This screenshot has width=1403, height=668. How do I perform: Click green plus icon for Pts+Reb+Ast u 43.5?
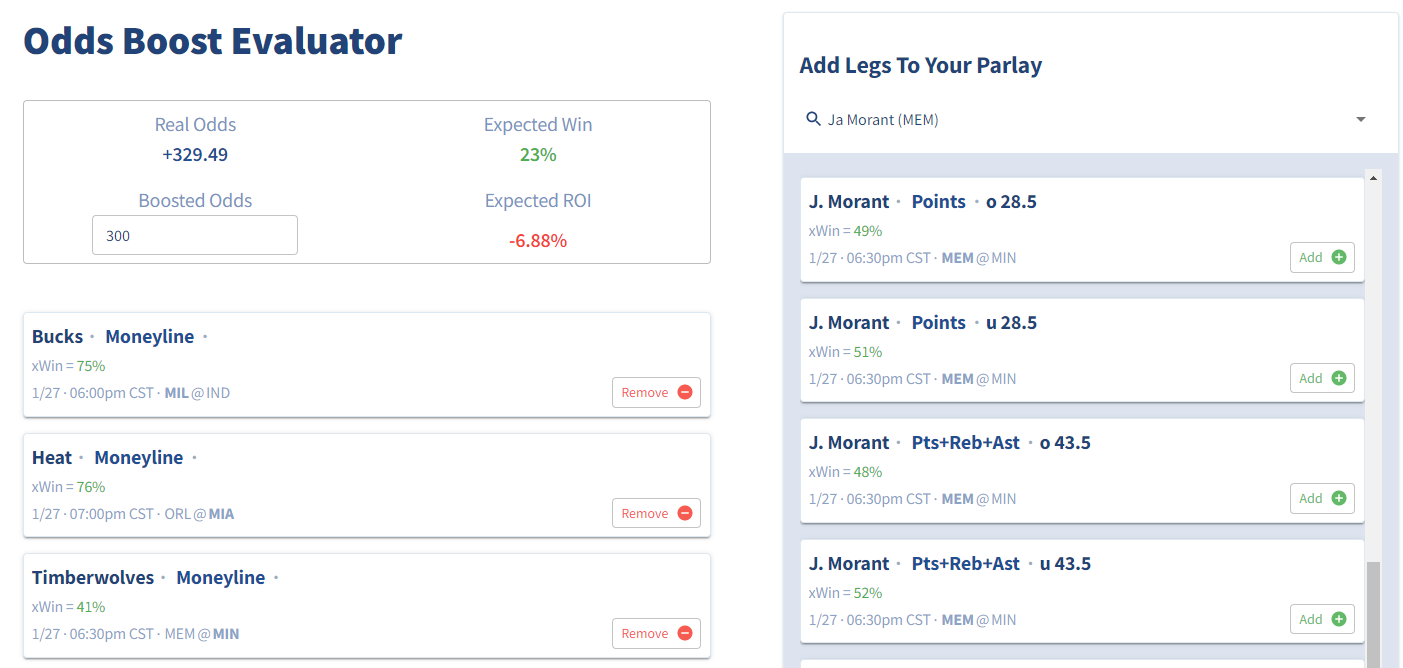click(1339, 619)
